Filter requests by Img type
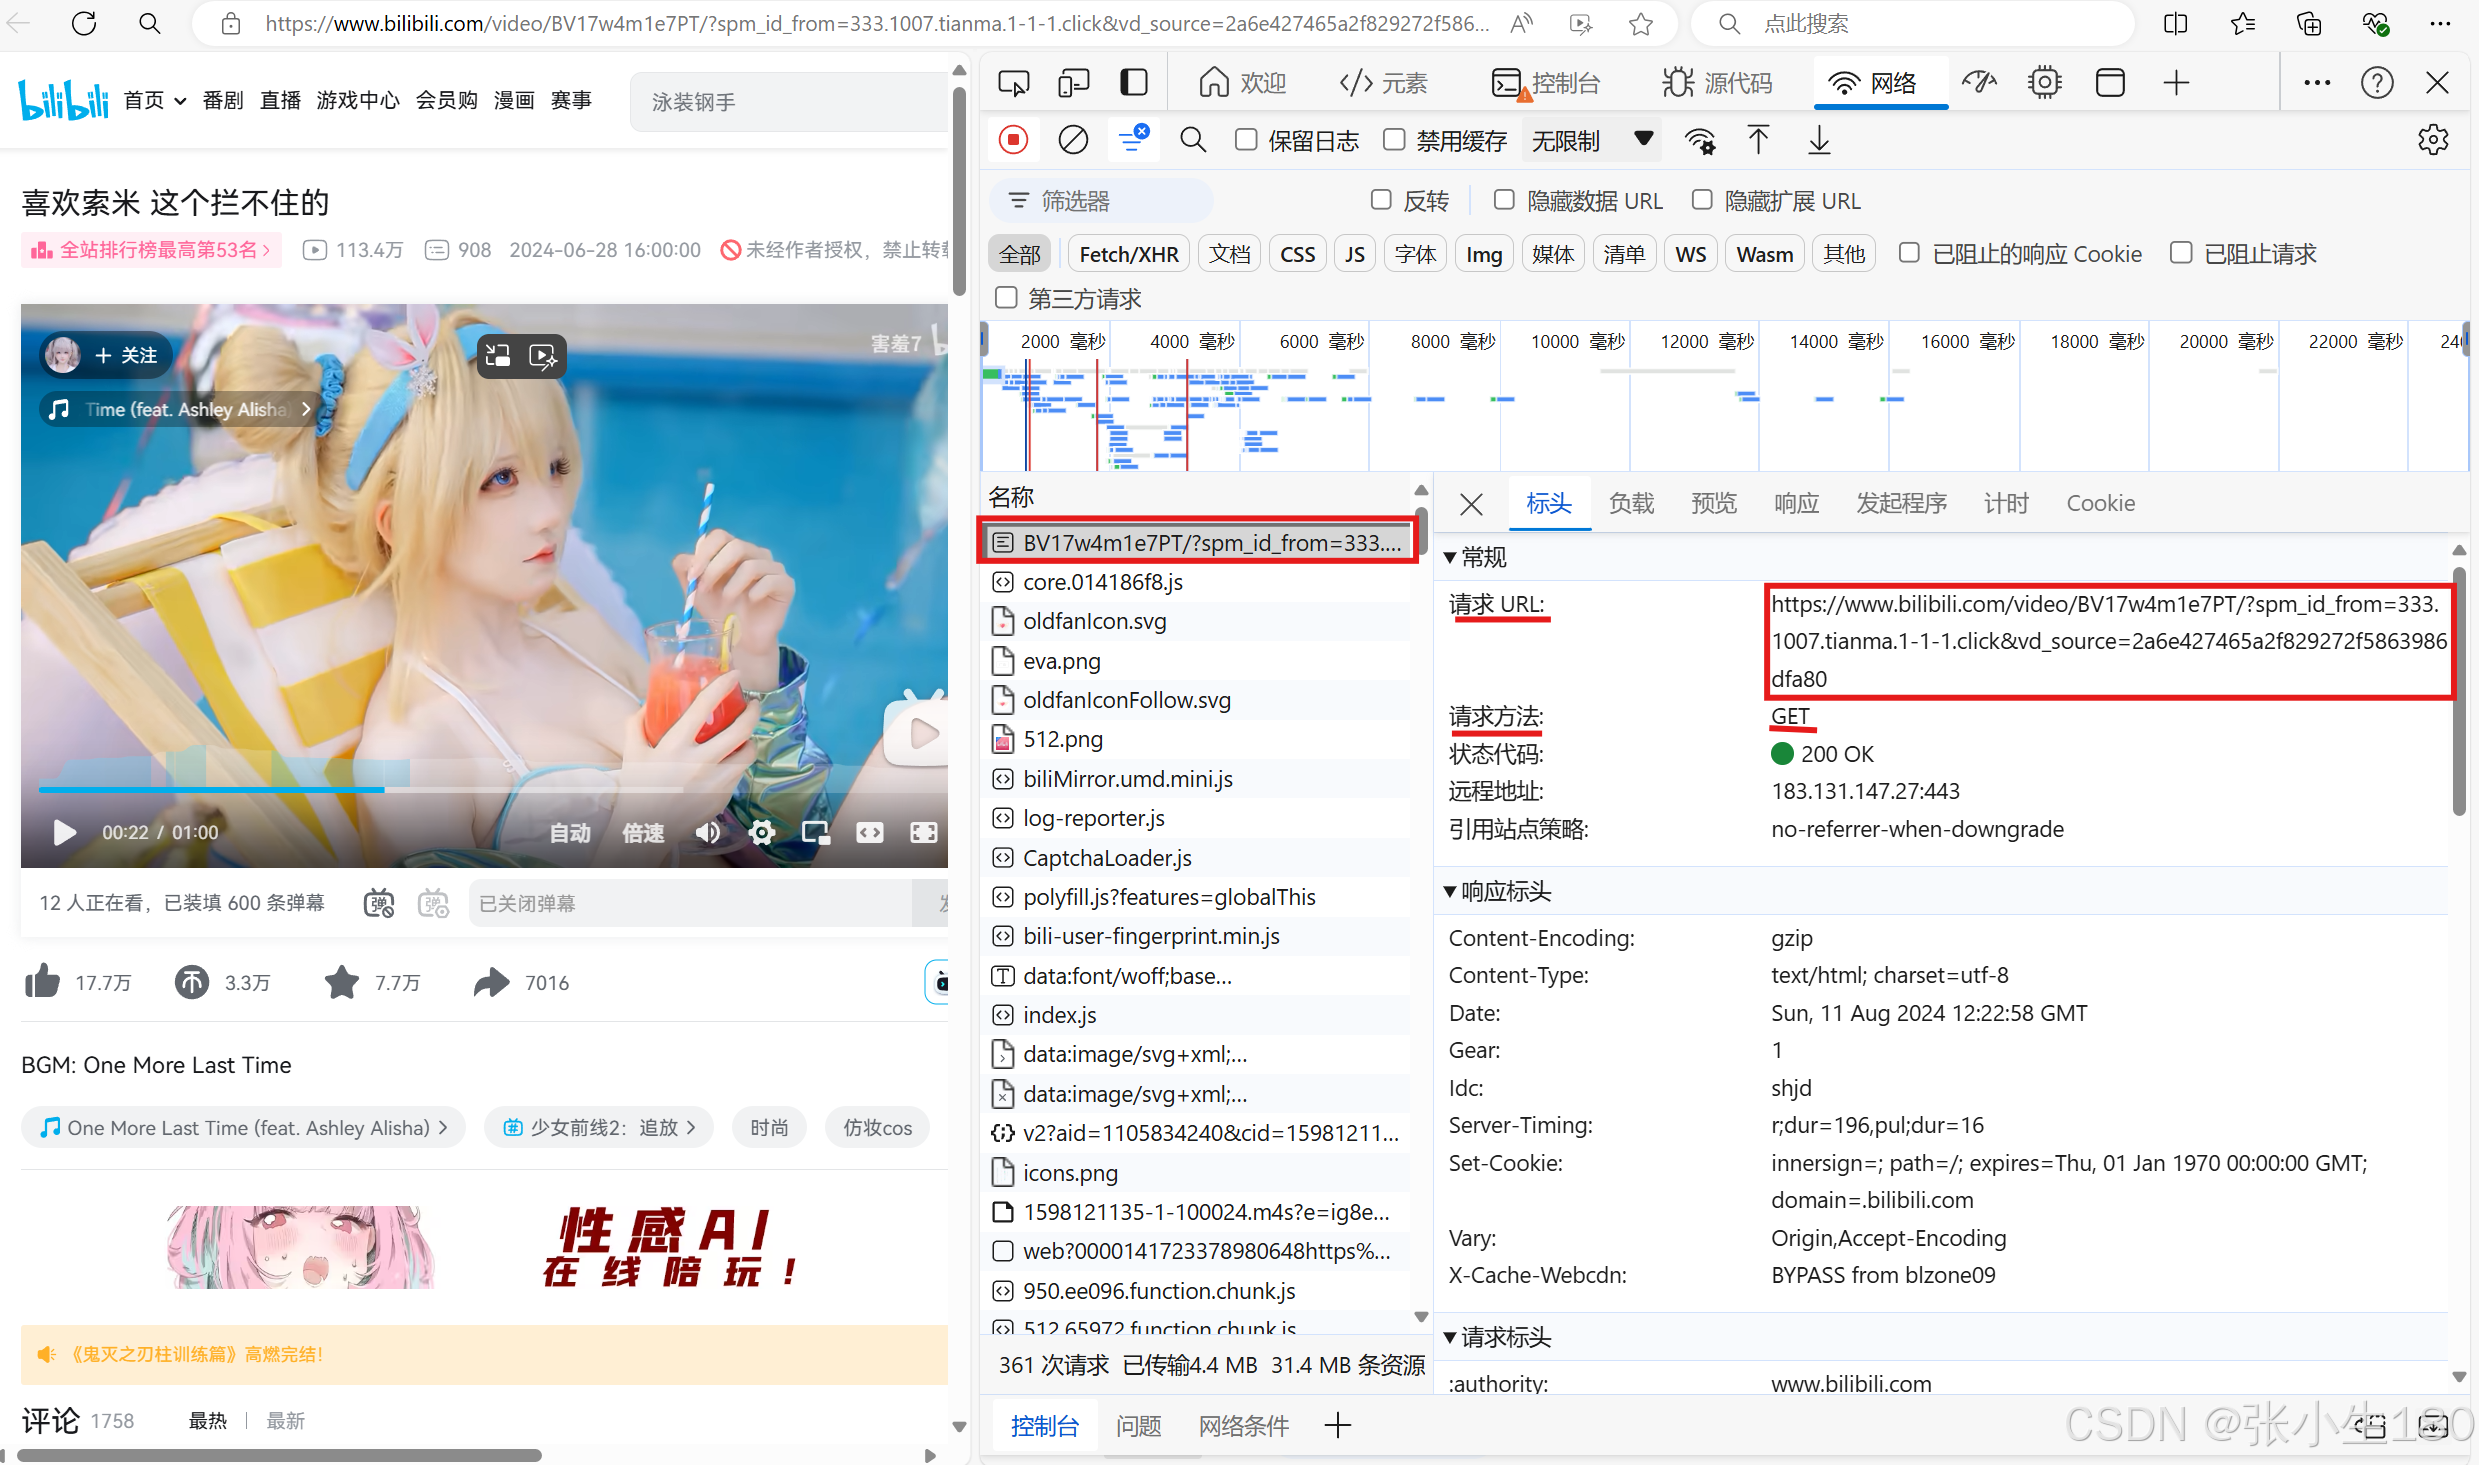 click(1484, 254)
